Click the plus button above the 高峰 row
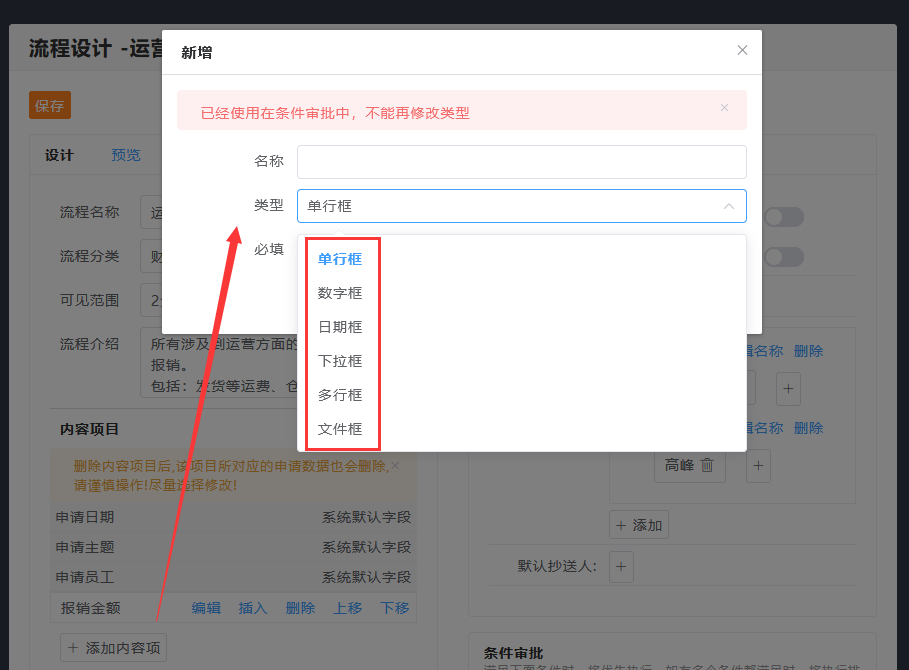909x670 pixels. [788, 388]
